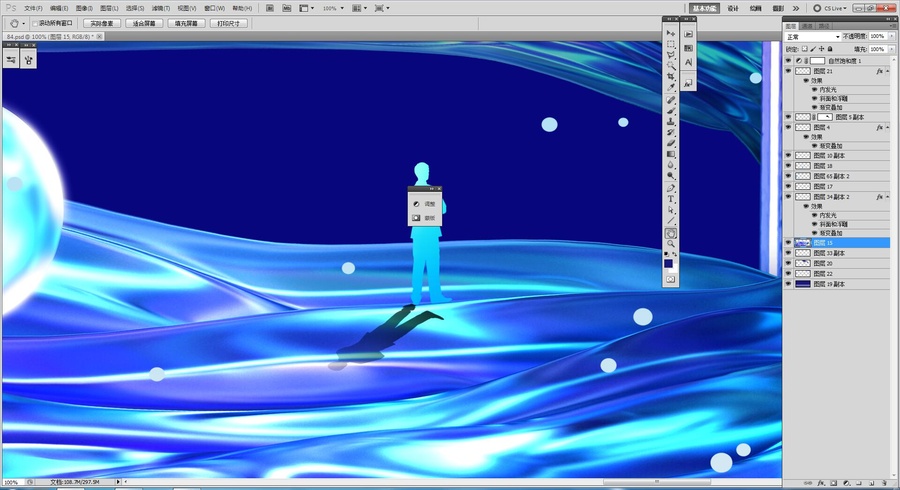Click the 适合屏幕 button
This screenshot has width=900, height=490.
point(144,24)
